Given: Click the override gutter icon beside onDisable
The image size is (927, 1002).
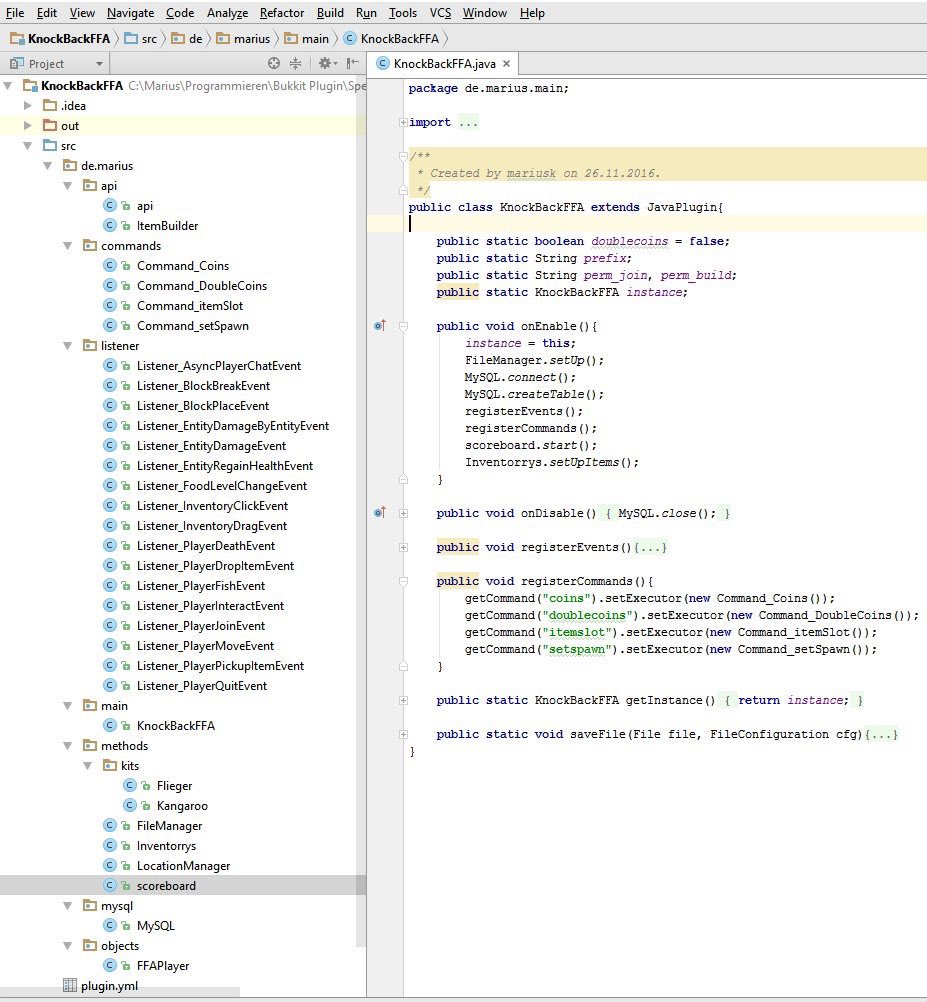Looking at the screenshot, I should (x=379, y=513).
